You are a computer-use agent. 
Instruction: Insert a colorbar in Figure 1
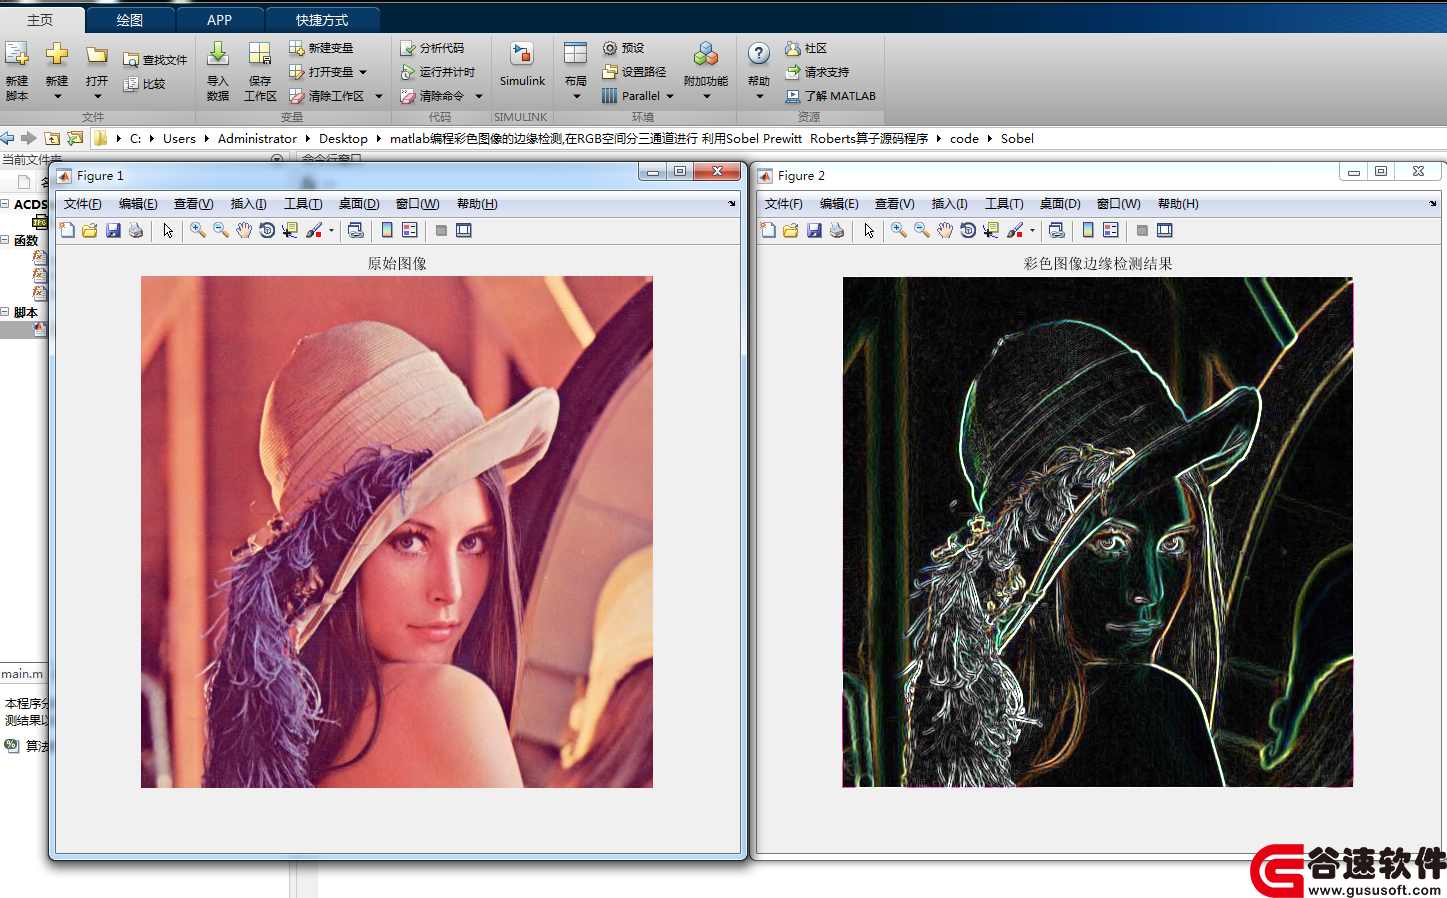(x=387, y=230)
